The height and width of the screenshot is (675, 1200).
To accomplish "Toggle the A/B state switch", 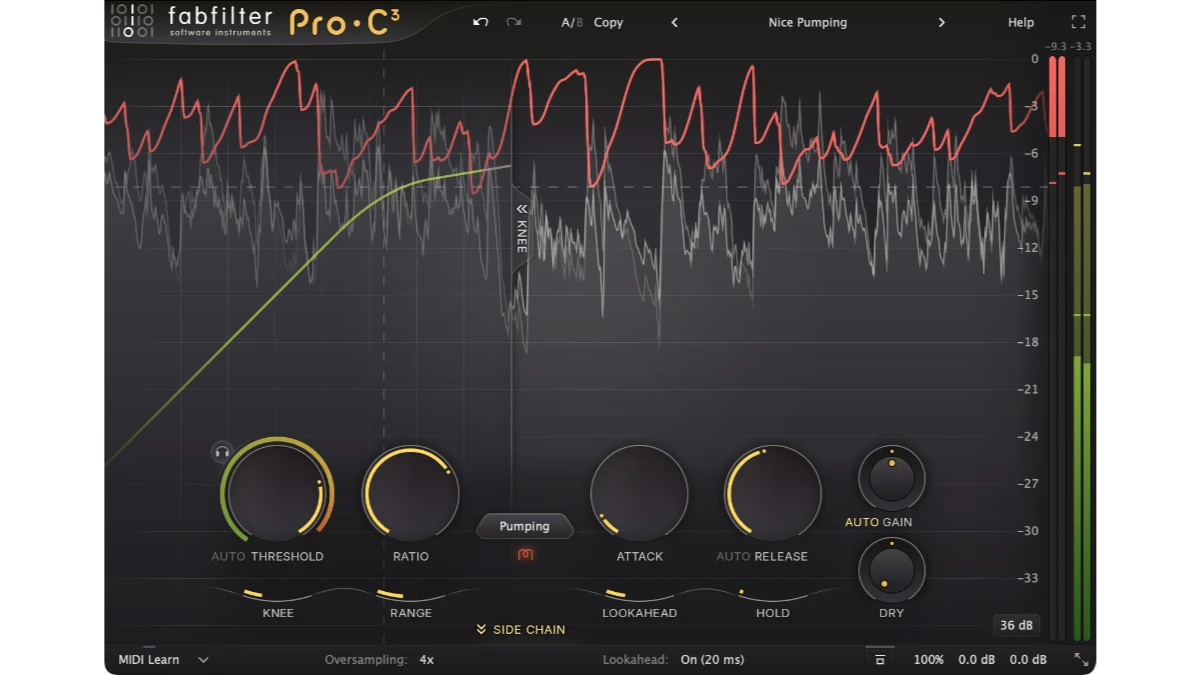I will pyautogui.click(x=572, y=22).
